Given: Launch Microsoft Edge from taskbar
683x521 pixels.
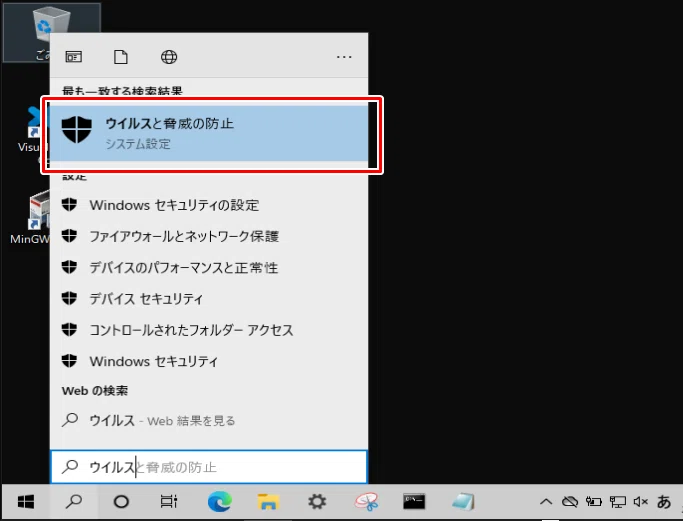Looking at the screenshot, I should click(220, 502).
